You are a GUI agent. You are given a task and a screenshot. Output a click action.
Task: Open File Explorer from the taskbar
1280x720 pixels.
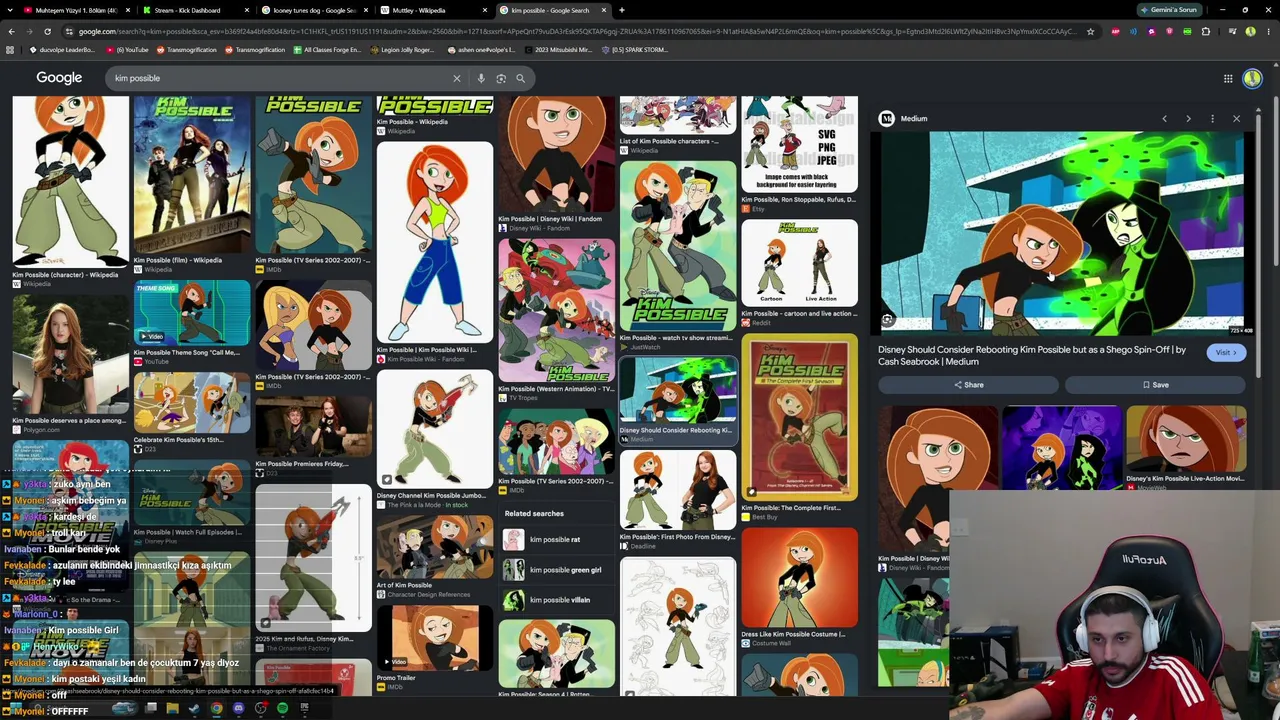point(172,708)
